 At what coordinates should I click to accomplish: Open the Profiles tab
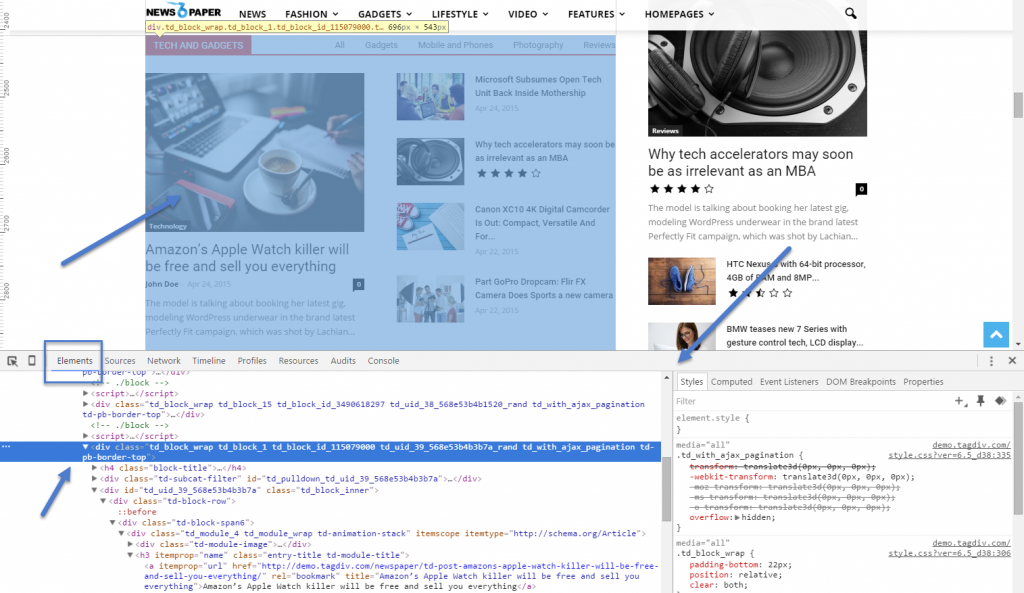click(x=252, y=361)
